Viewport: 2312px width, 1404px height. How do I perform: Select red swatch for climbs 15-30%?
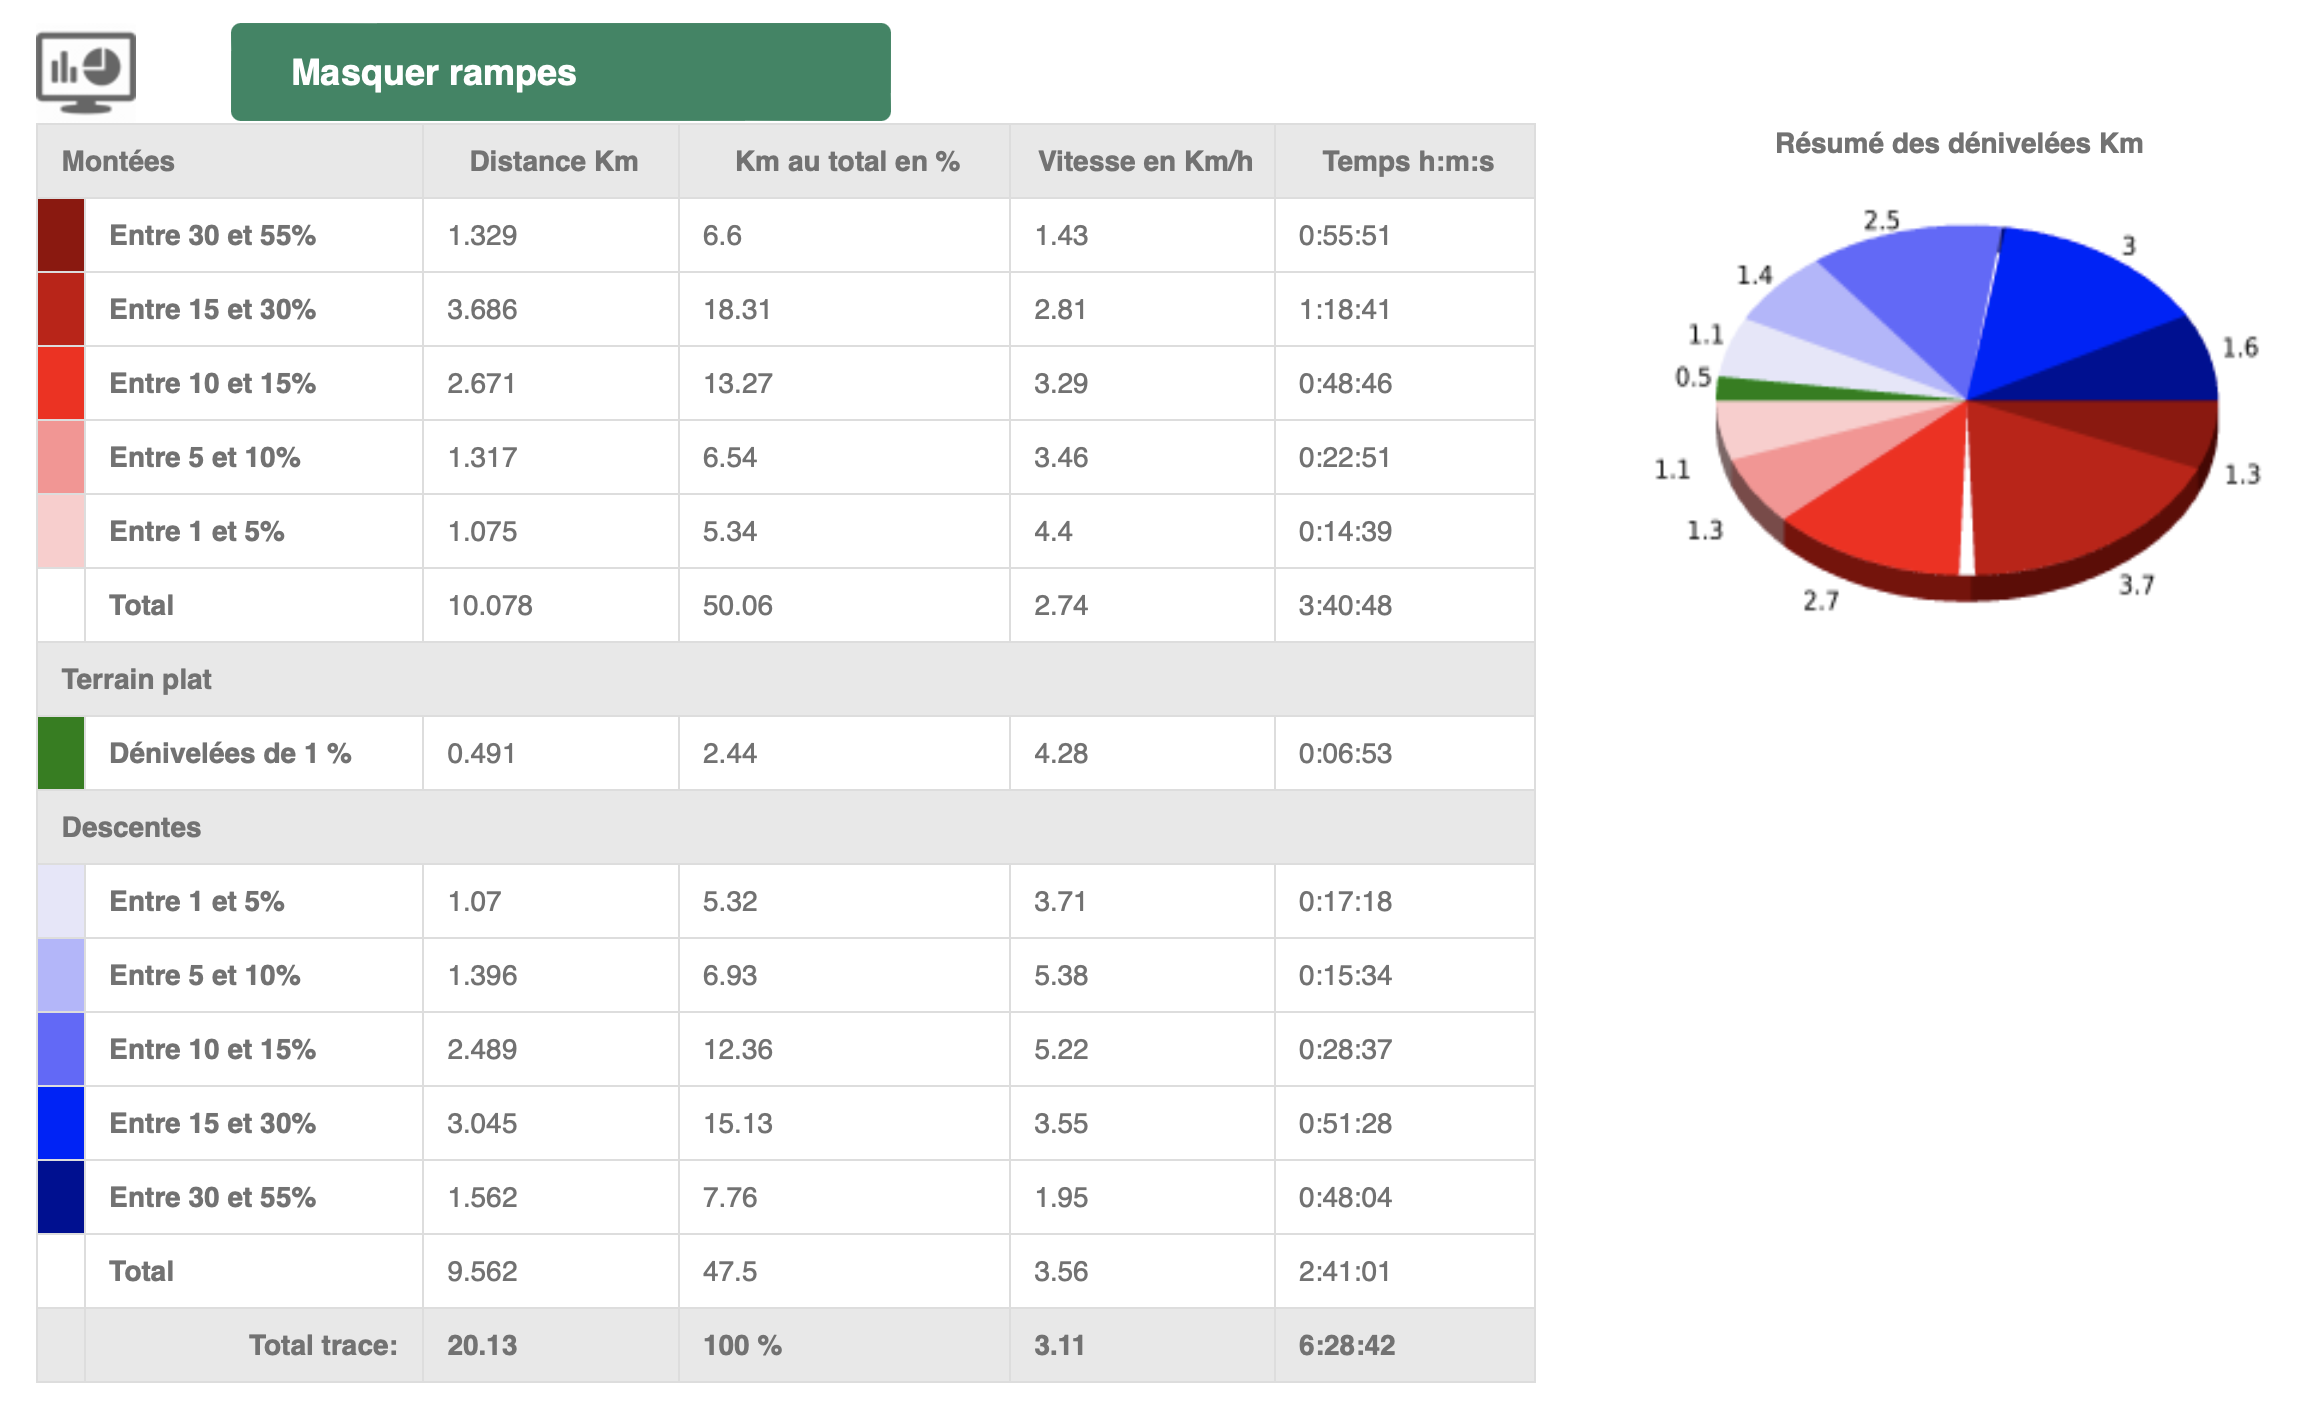(61, 309)
